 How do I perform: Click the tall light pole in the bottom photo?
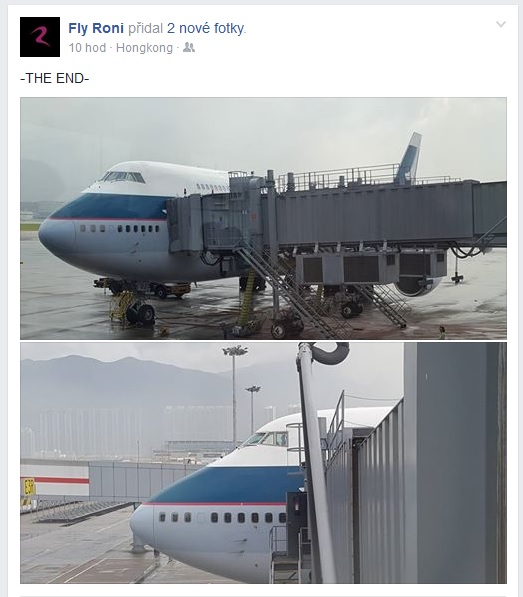tap(235, 396)
